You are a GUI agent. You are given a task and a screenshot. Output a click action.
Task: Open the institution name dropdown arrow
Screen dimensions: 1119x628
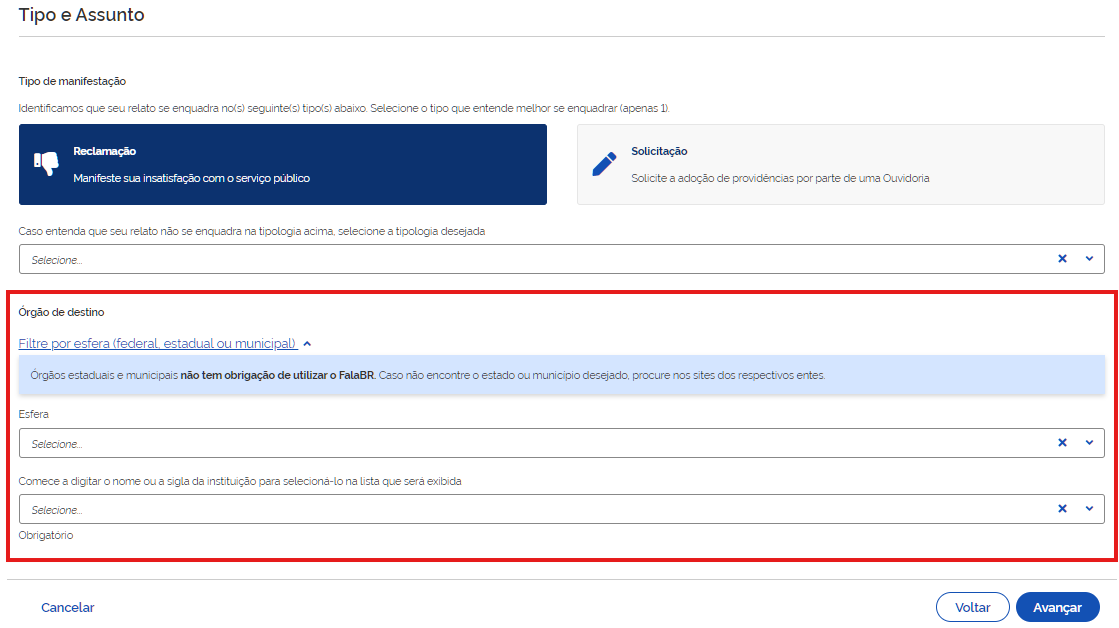click(1089, 509)
